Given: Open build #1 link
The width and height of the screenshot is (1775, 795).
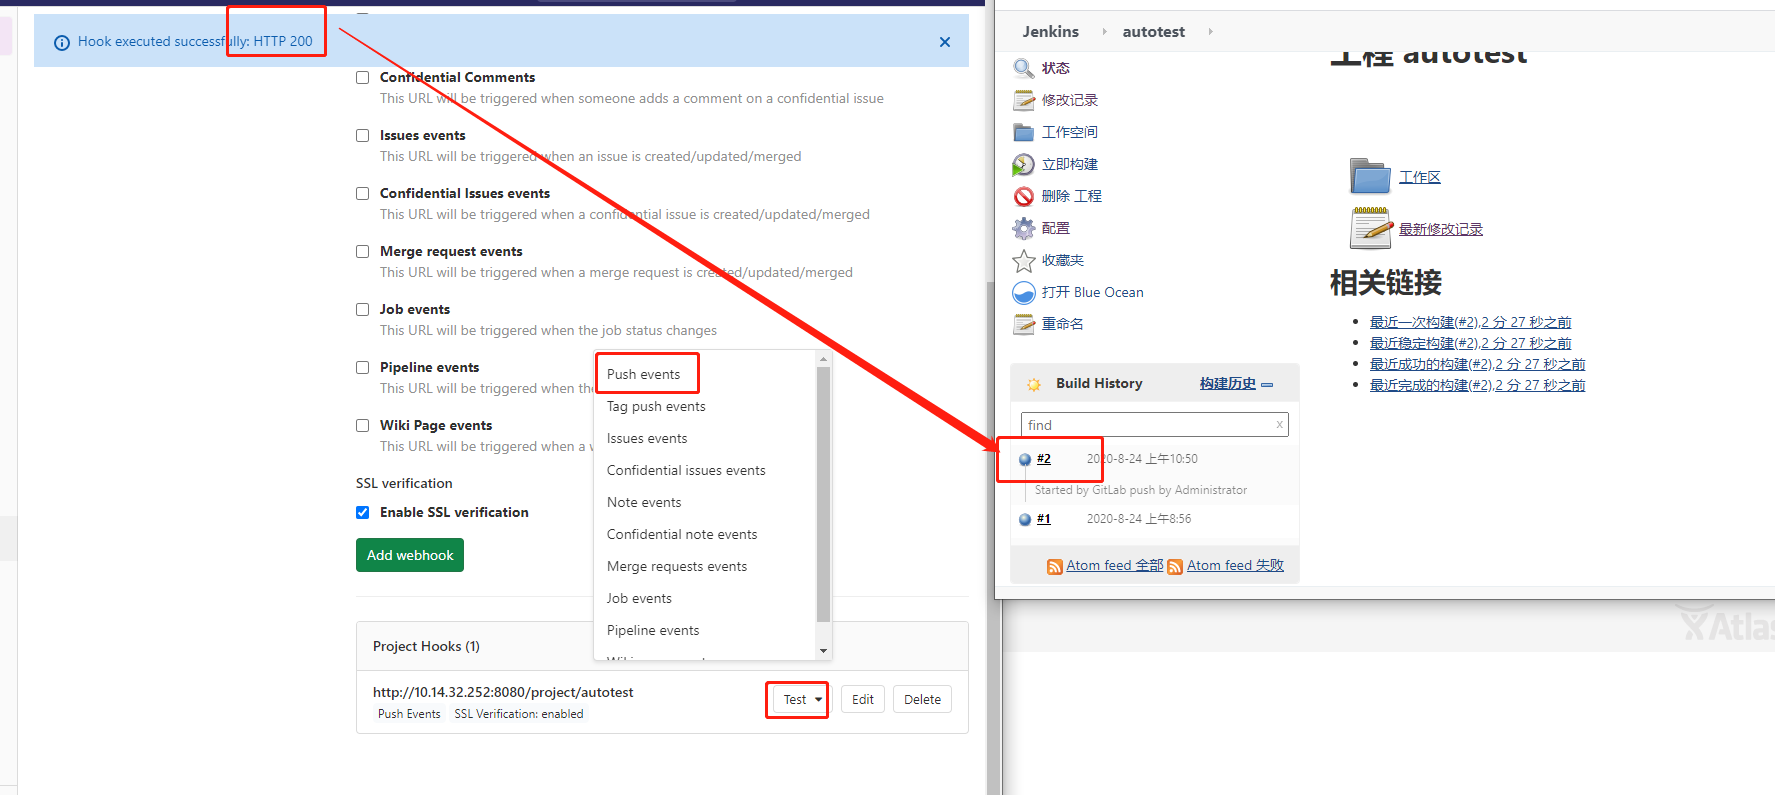Looking at the screenshot, I should click(x=1044, y=519).
